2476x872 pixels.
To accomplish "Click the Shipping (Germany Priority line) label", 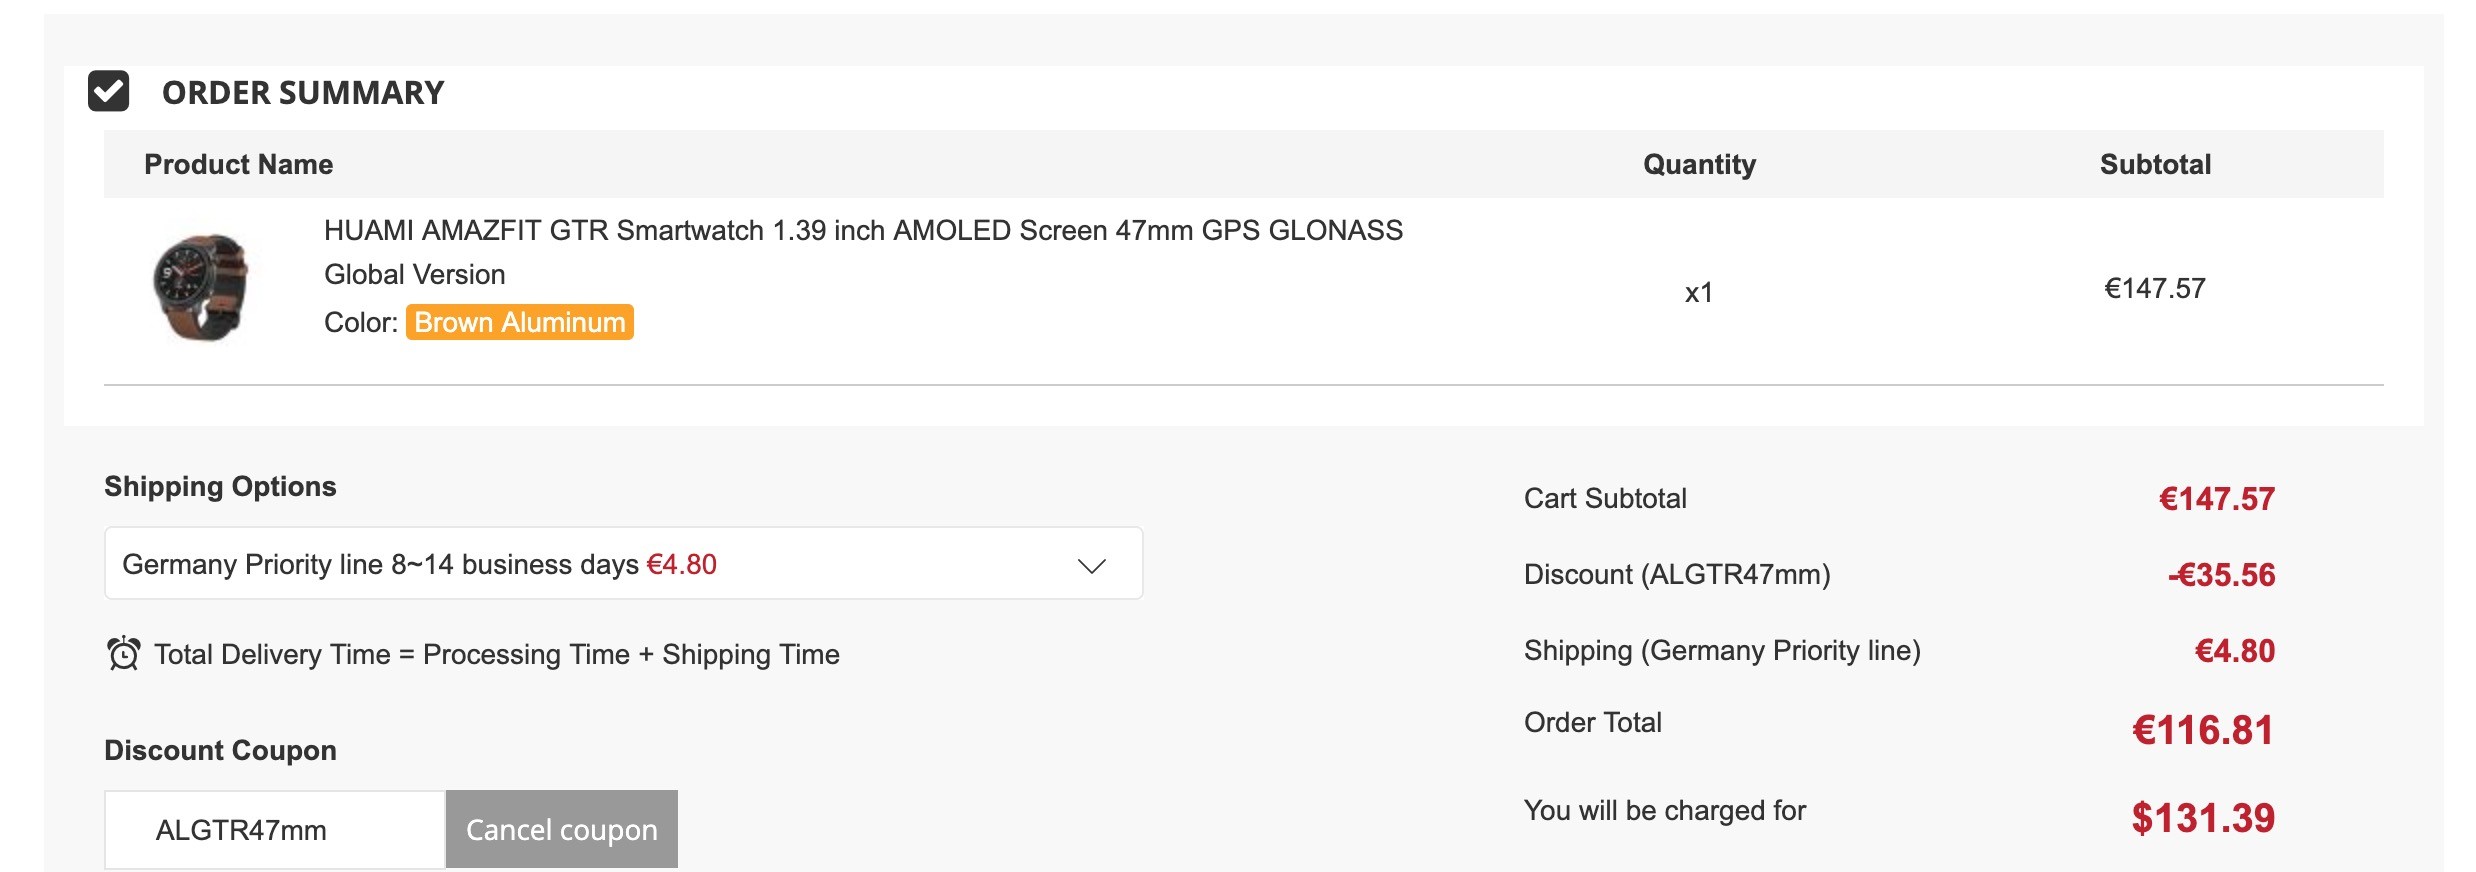I will (1722, 650).
